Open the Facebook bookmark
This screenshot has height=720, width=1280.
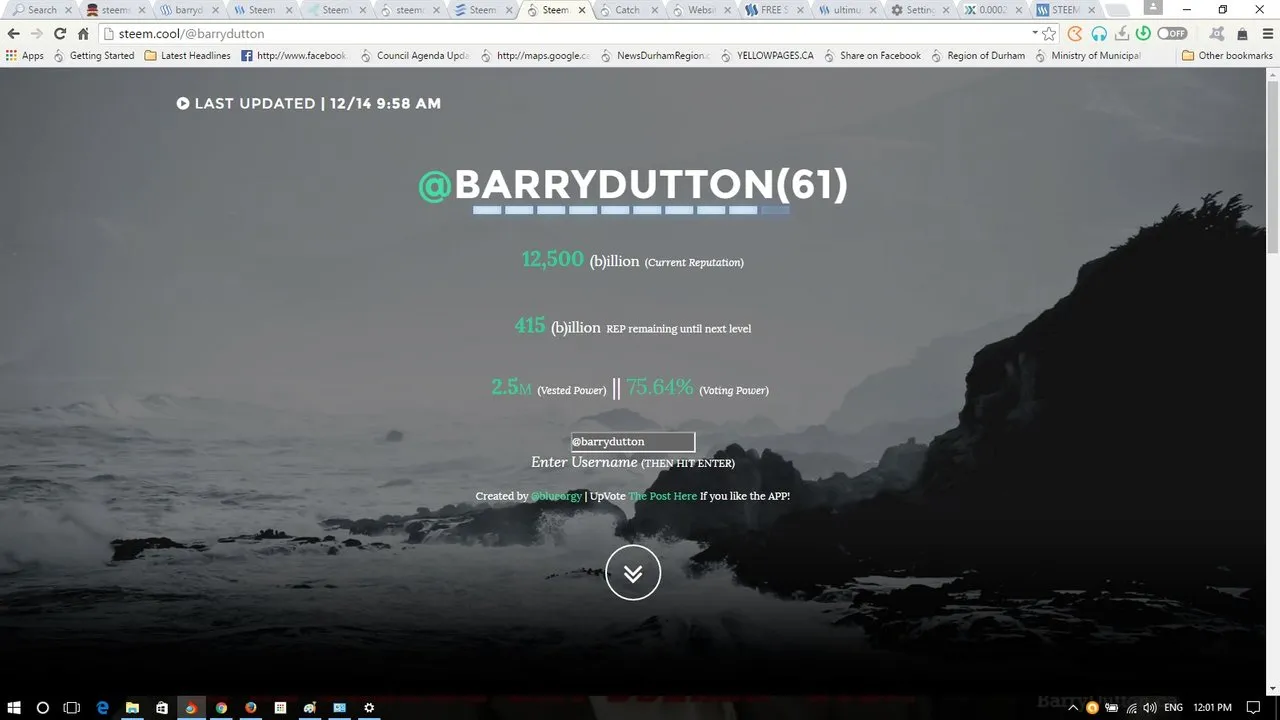pyautogui.click(x=294, y=56)
